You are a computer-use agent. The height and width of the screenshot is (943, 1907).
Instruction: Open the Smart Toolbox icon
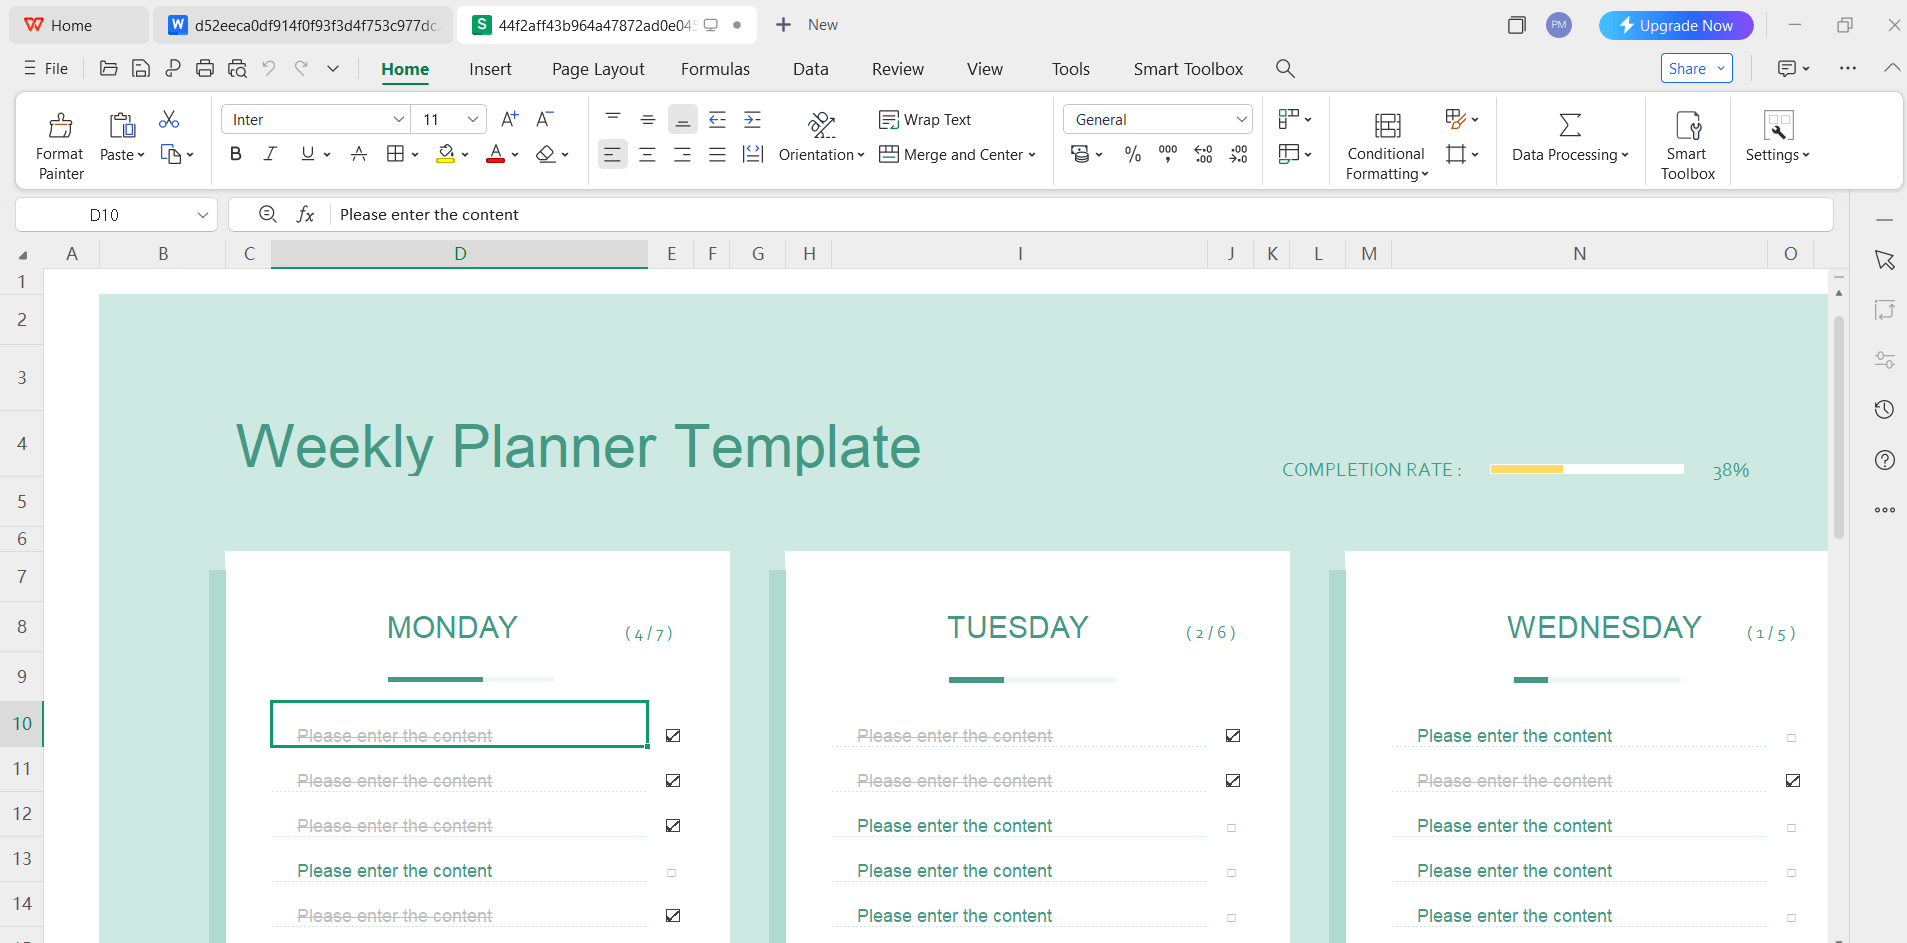[x=1687, y=126]
